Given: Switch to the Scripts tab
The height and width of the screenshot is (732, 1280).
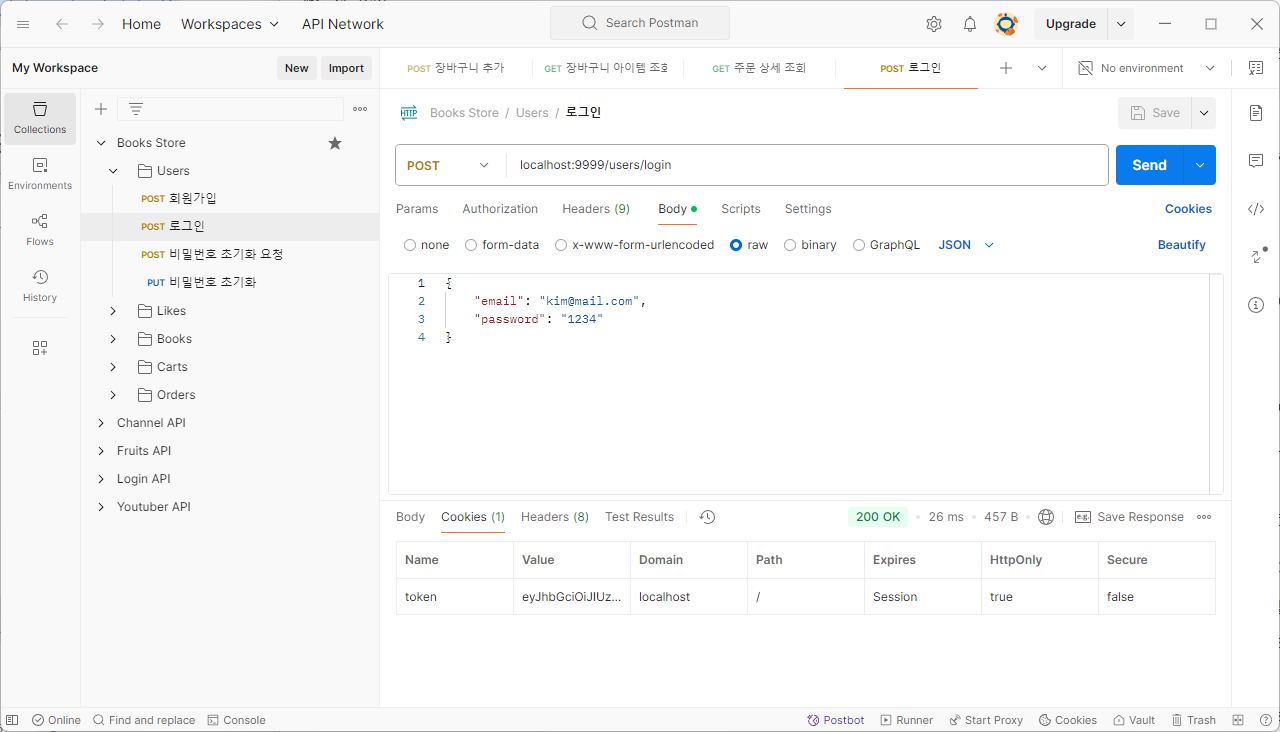Looking at the screenshot, I should point(741,209).
